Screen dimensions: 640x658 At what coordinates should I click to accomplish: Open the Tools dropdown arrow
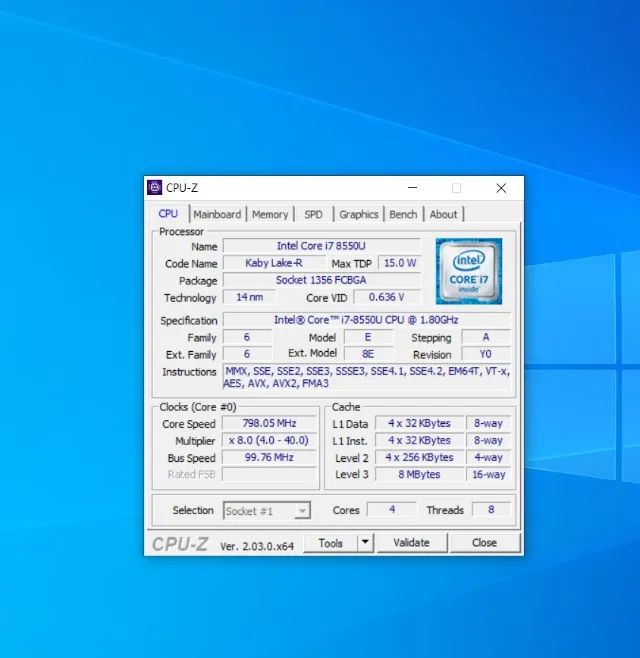coord(366,543)
